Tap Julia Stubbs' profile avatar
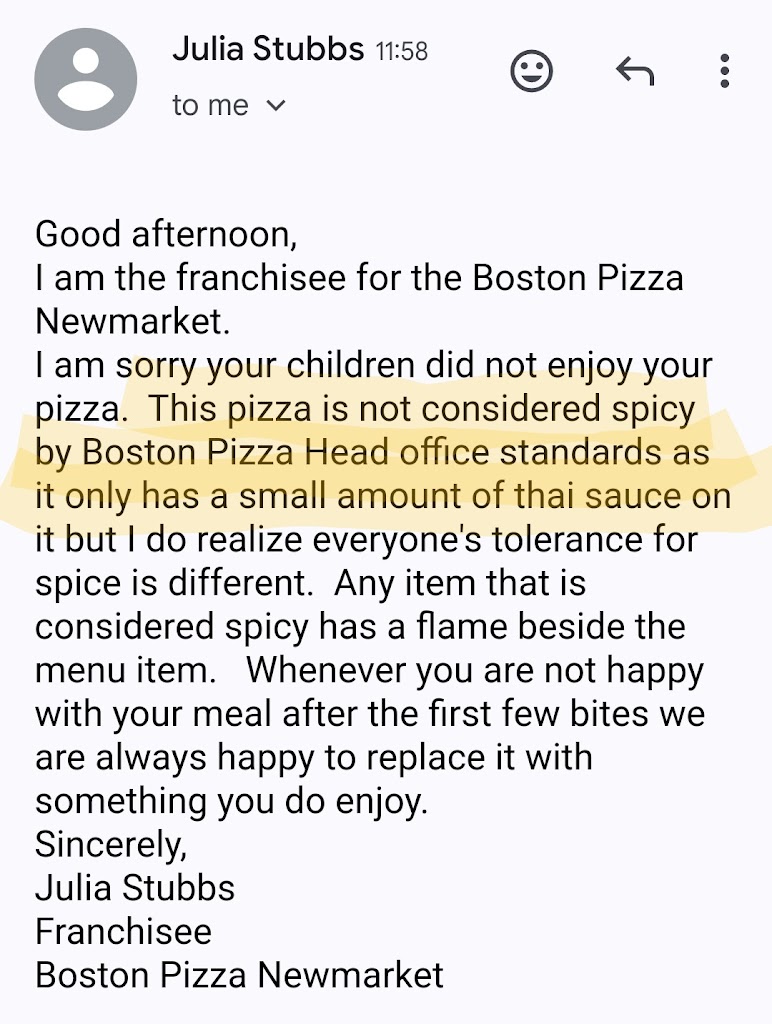The width and height of the screenshot is (772, 1024). point(86,79)
